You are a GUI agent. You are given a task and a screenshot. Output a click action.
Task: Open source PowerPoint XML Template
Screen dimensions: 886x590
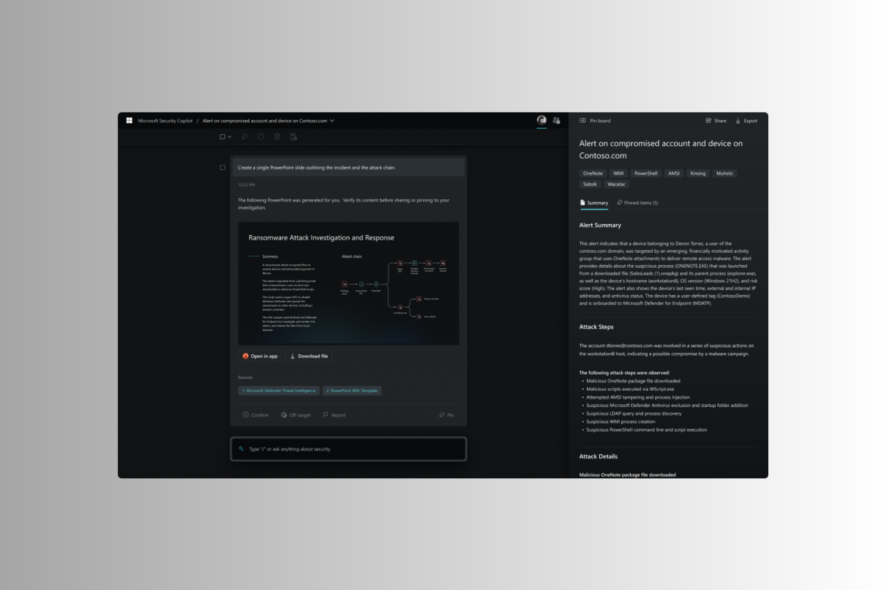[x=352, y=391]
